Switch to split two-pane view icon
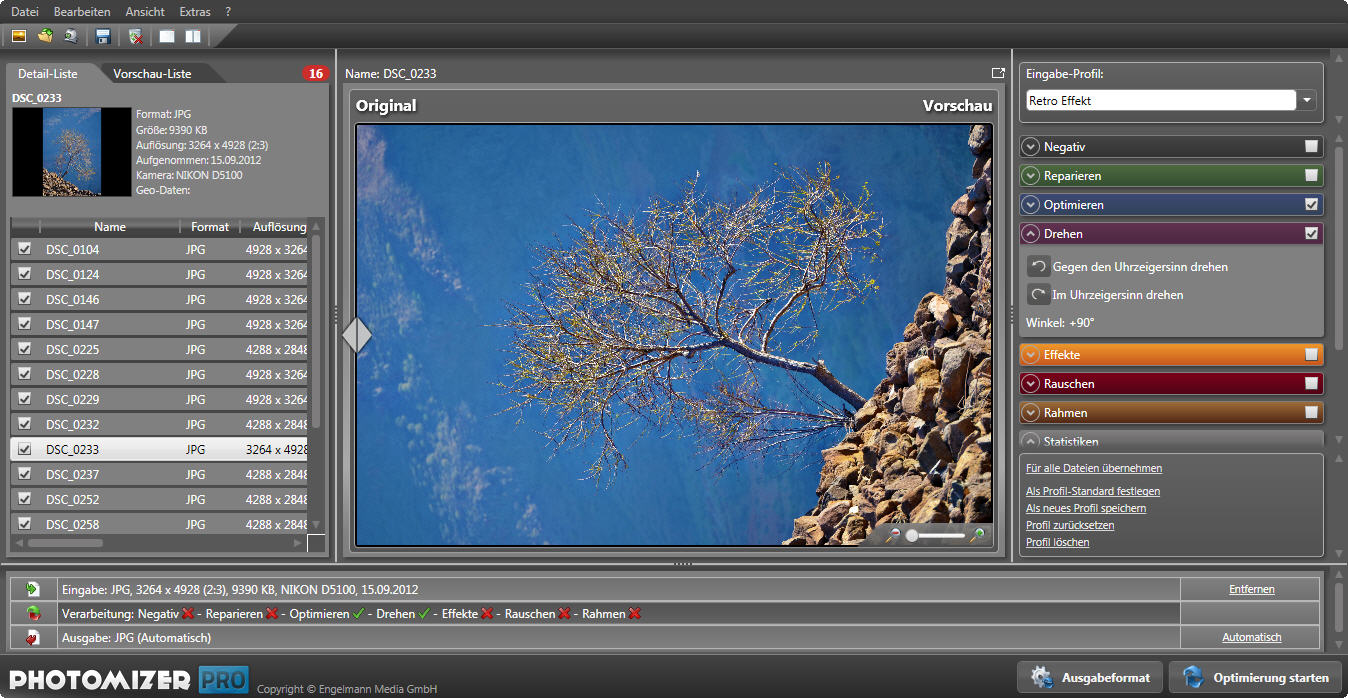Viewport: 1348px width, 698px height. point(193,37)
